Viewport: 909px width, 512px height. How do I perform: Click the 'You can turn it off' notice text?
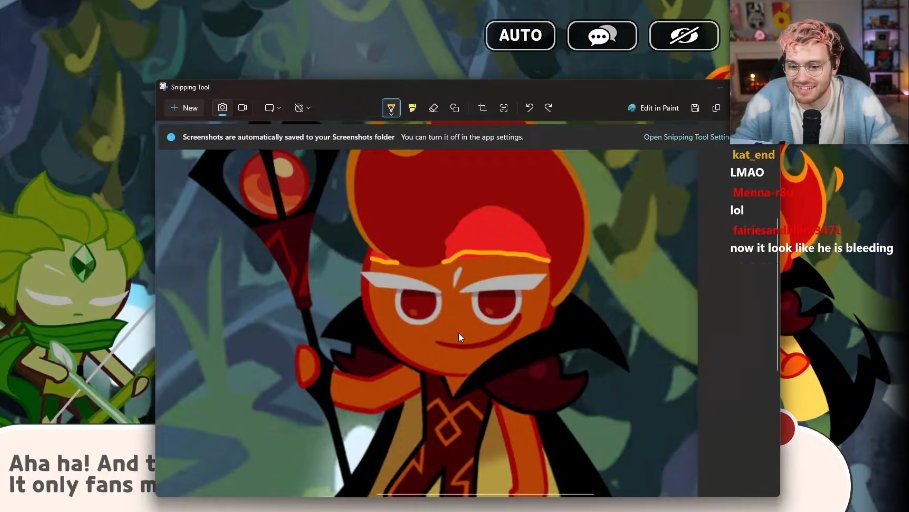click(462, 137)
